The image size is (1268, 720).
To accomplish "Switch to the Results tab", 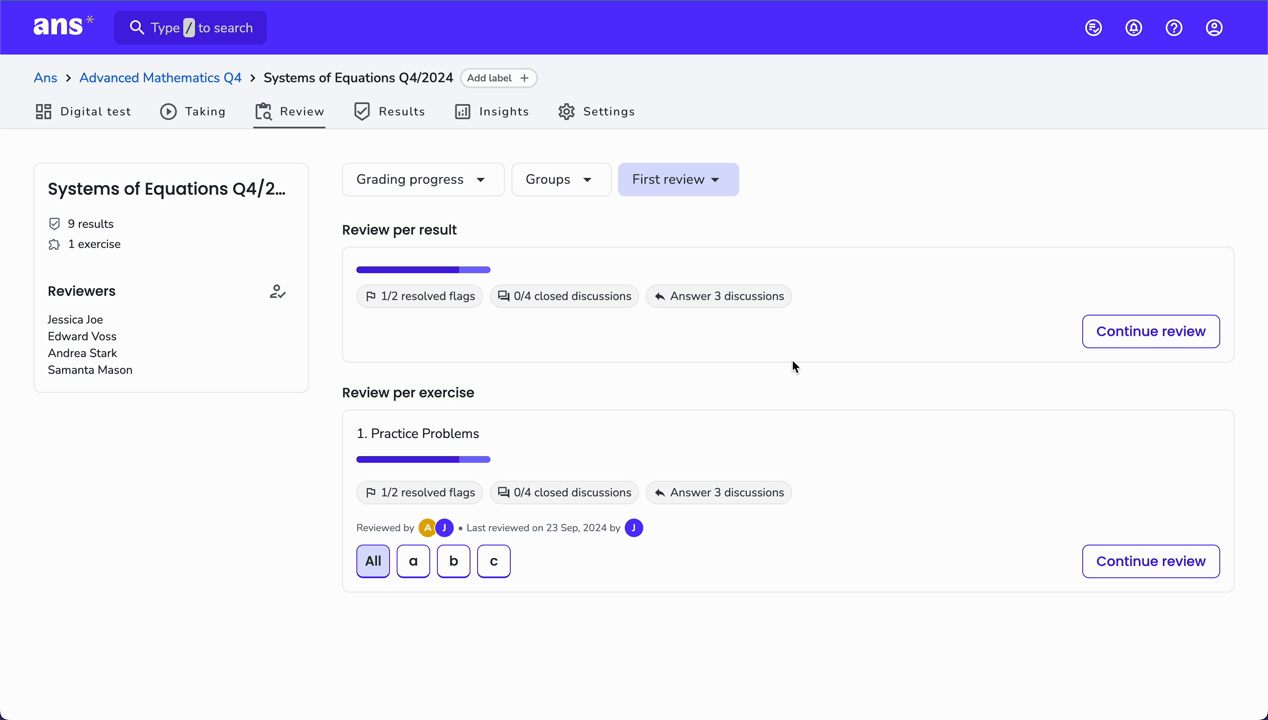I will pos(390,112).
